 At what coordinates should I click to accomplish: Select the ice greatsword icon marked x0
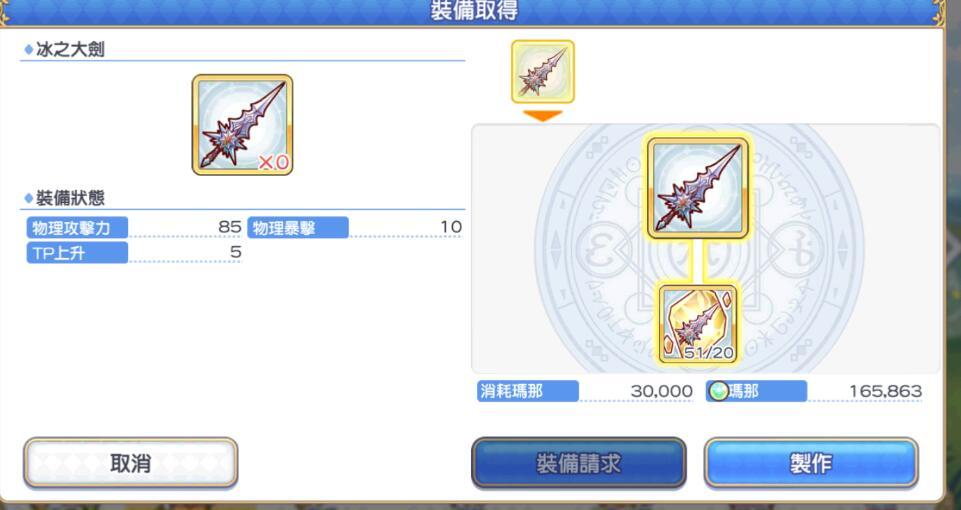(x=242, y=125)
